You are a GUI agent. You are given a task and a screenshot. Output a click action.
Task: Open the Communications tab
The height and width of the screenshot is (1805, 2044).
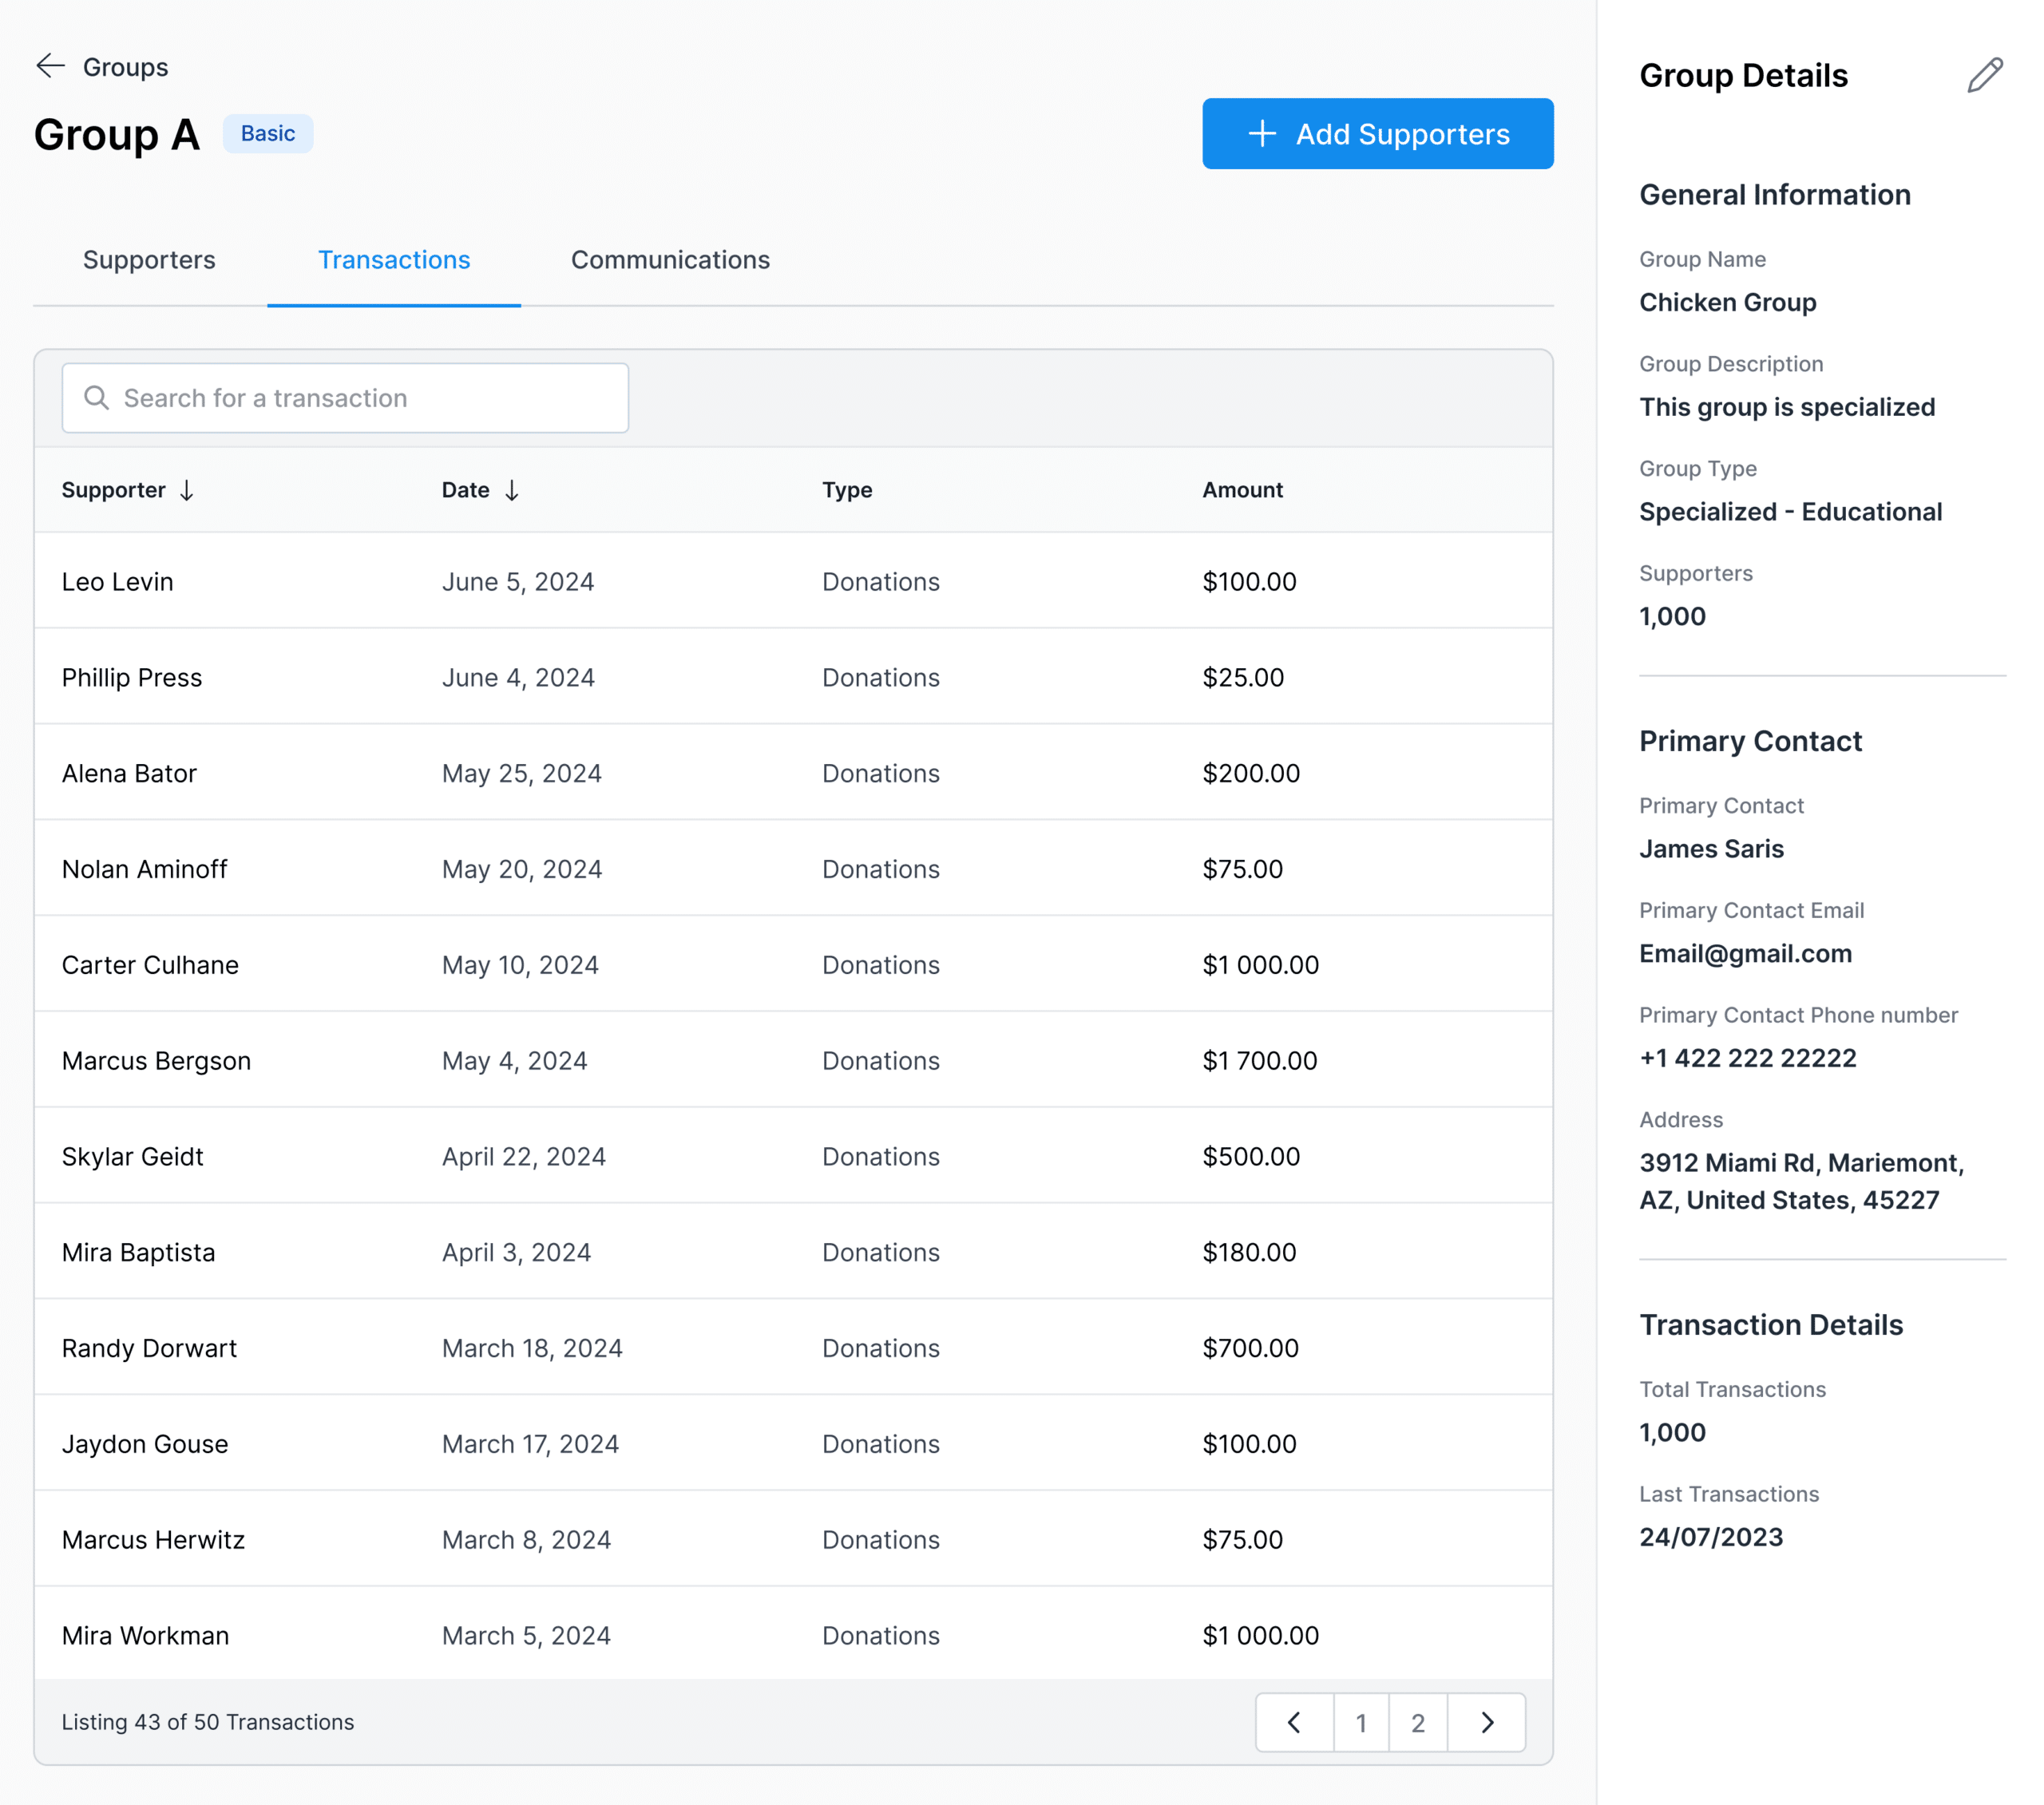click(x=669, y=260)
